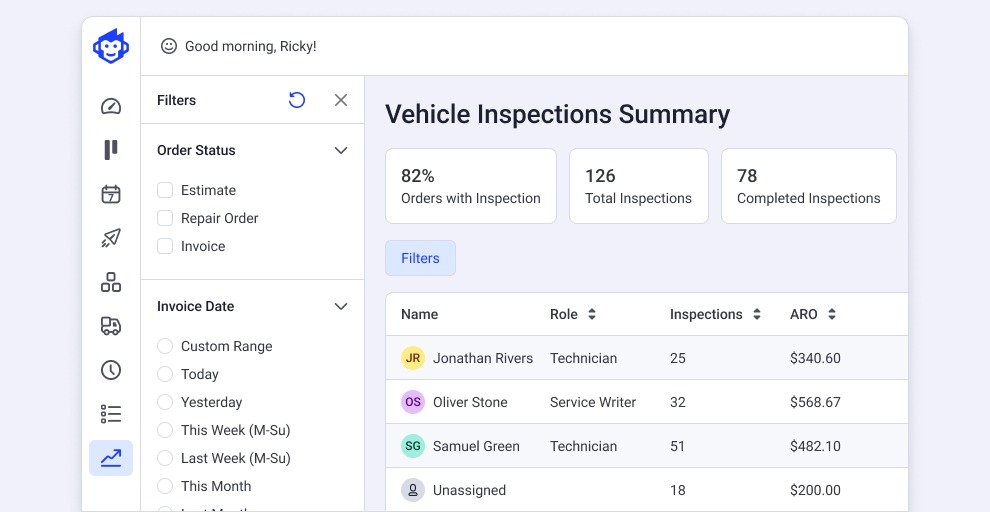
Task: Open the calendar sidebar icon
Action: (x=111, y=194)
